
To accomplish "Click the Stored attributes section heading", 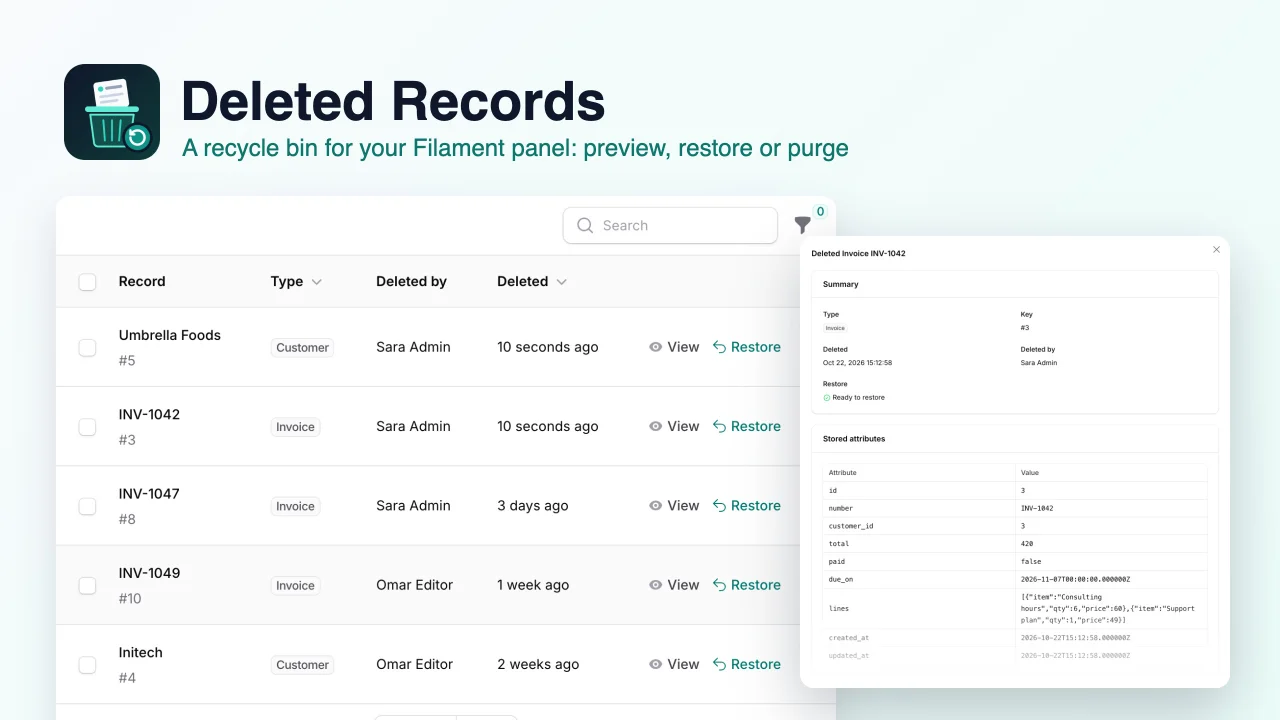I will coord(854,439).
